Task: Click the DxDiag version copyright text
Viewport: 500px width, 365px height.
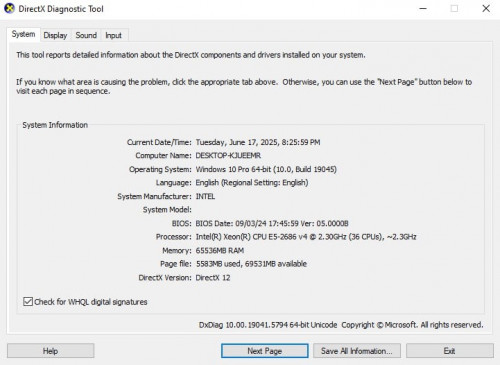Action: 341,325
